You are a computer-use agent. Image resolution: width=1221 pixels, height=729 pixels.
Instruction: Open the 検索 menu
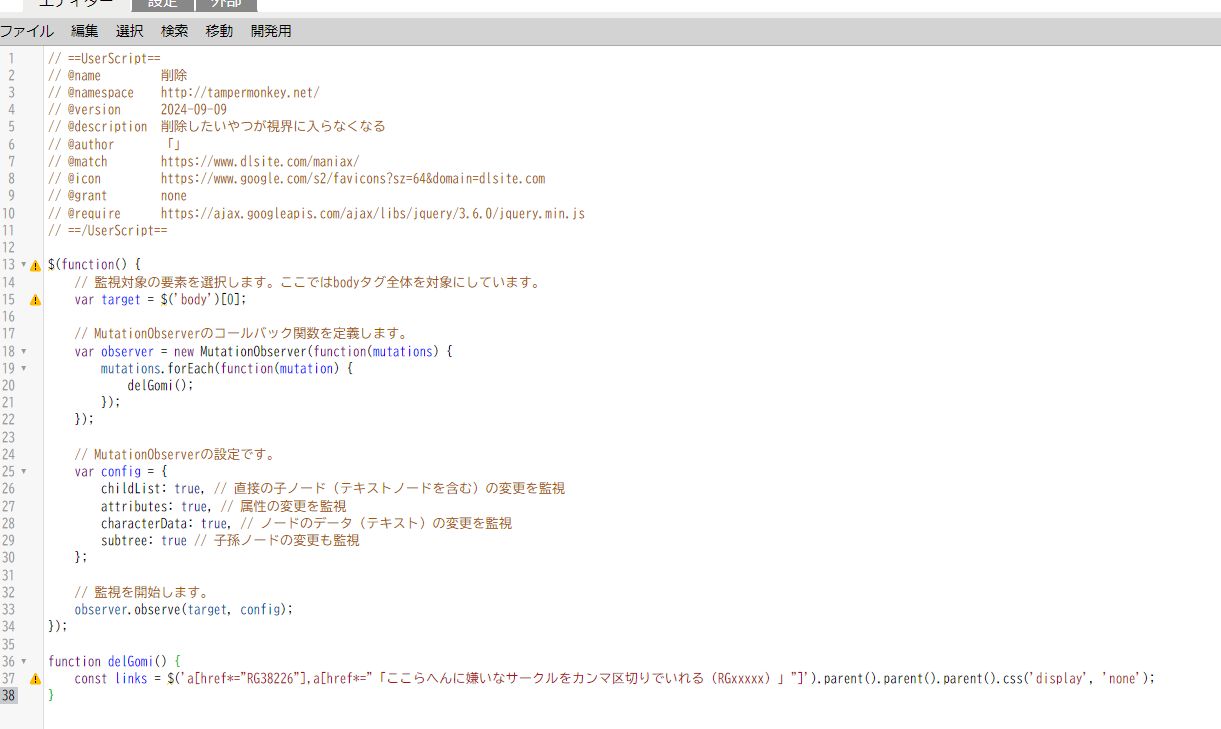pyautogui.click(x=174, y=31)
